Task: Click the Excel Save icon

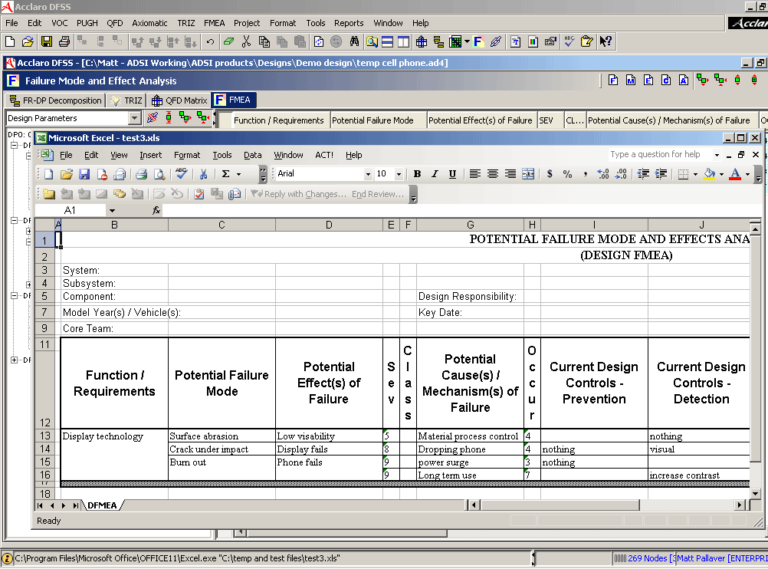Action: (x=85, y=174)
